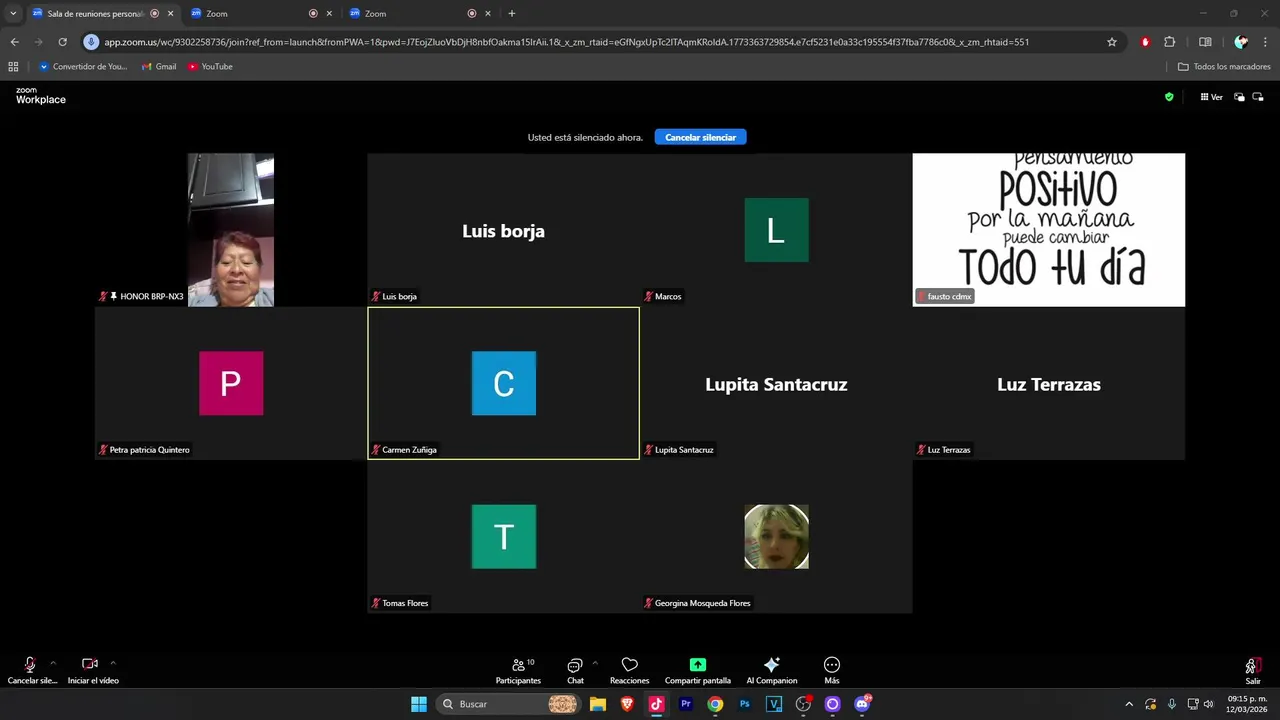Select the Marcos participant tile
This screenshot has height=720, width=1280.
(x=776, y=230)
